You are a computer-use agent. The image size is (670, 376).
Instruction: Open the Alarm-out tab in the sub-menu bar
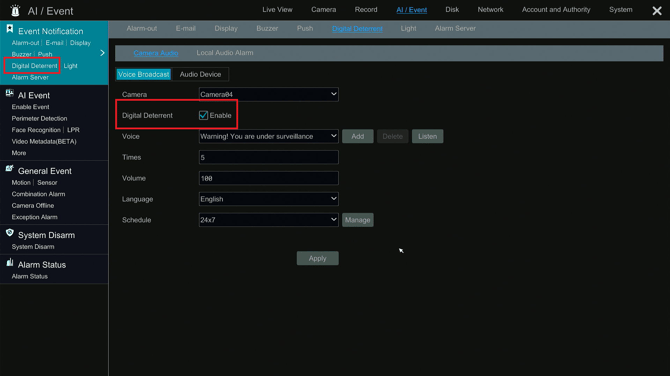tap(141, 29)
